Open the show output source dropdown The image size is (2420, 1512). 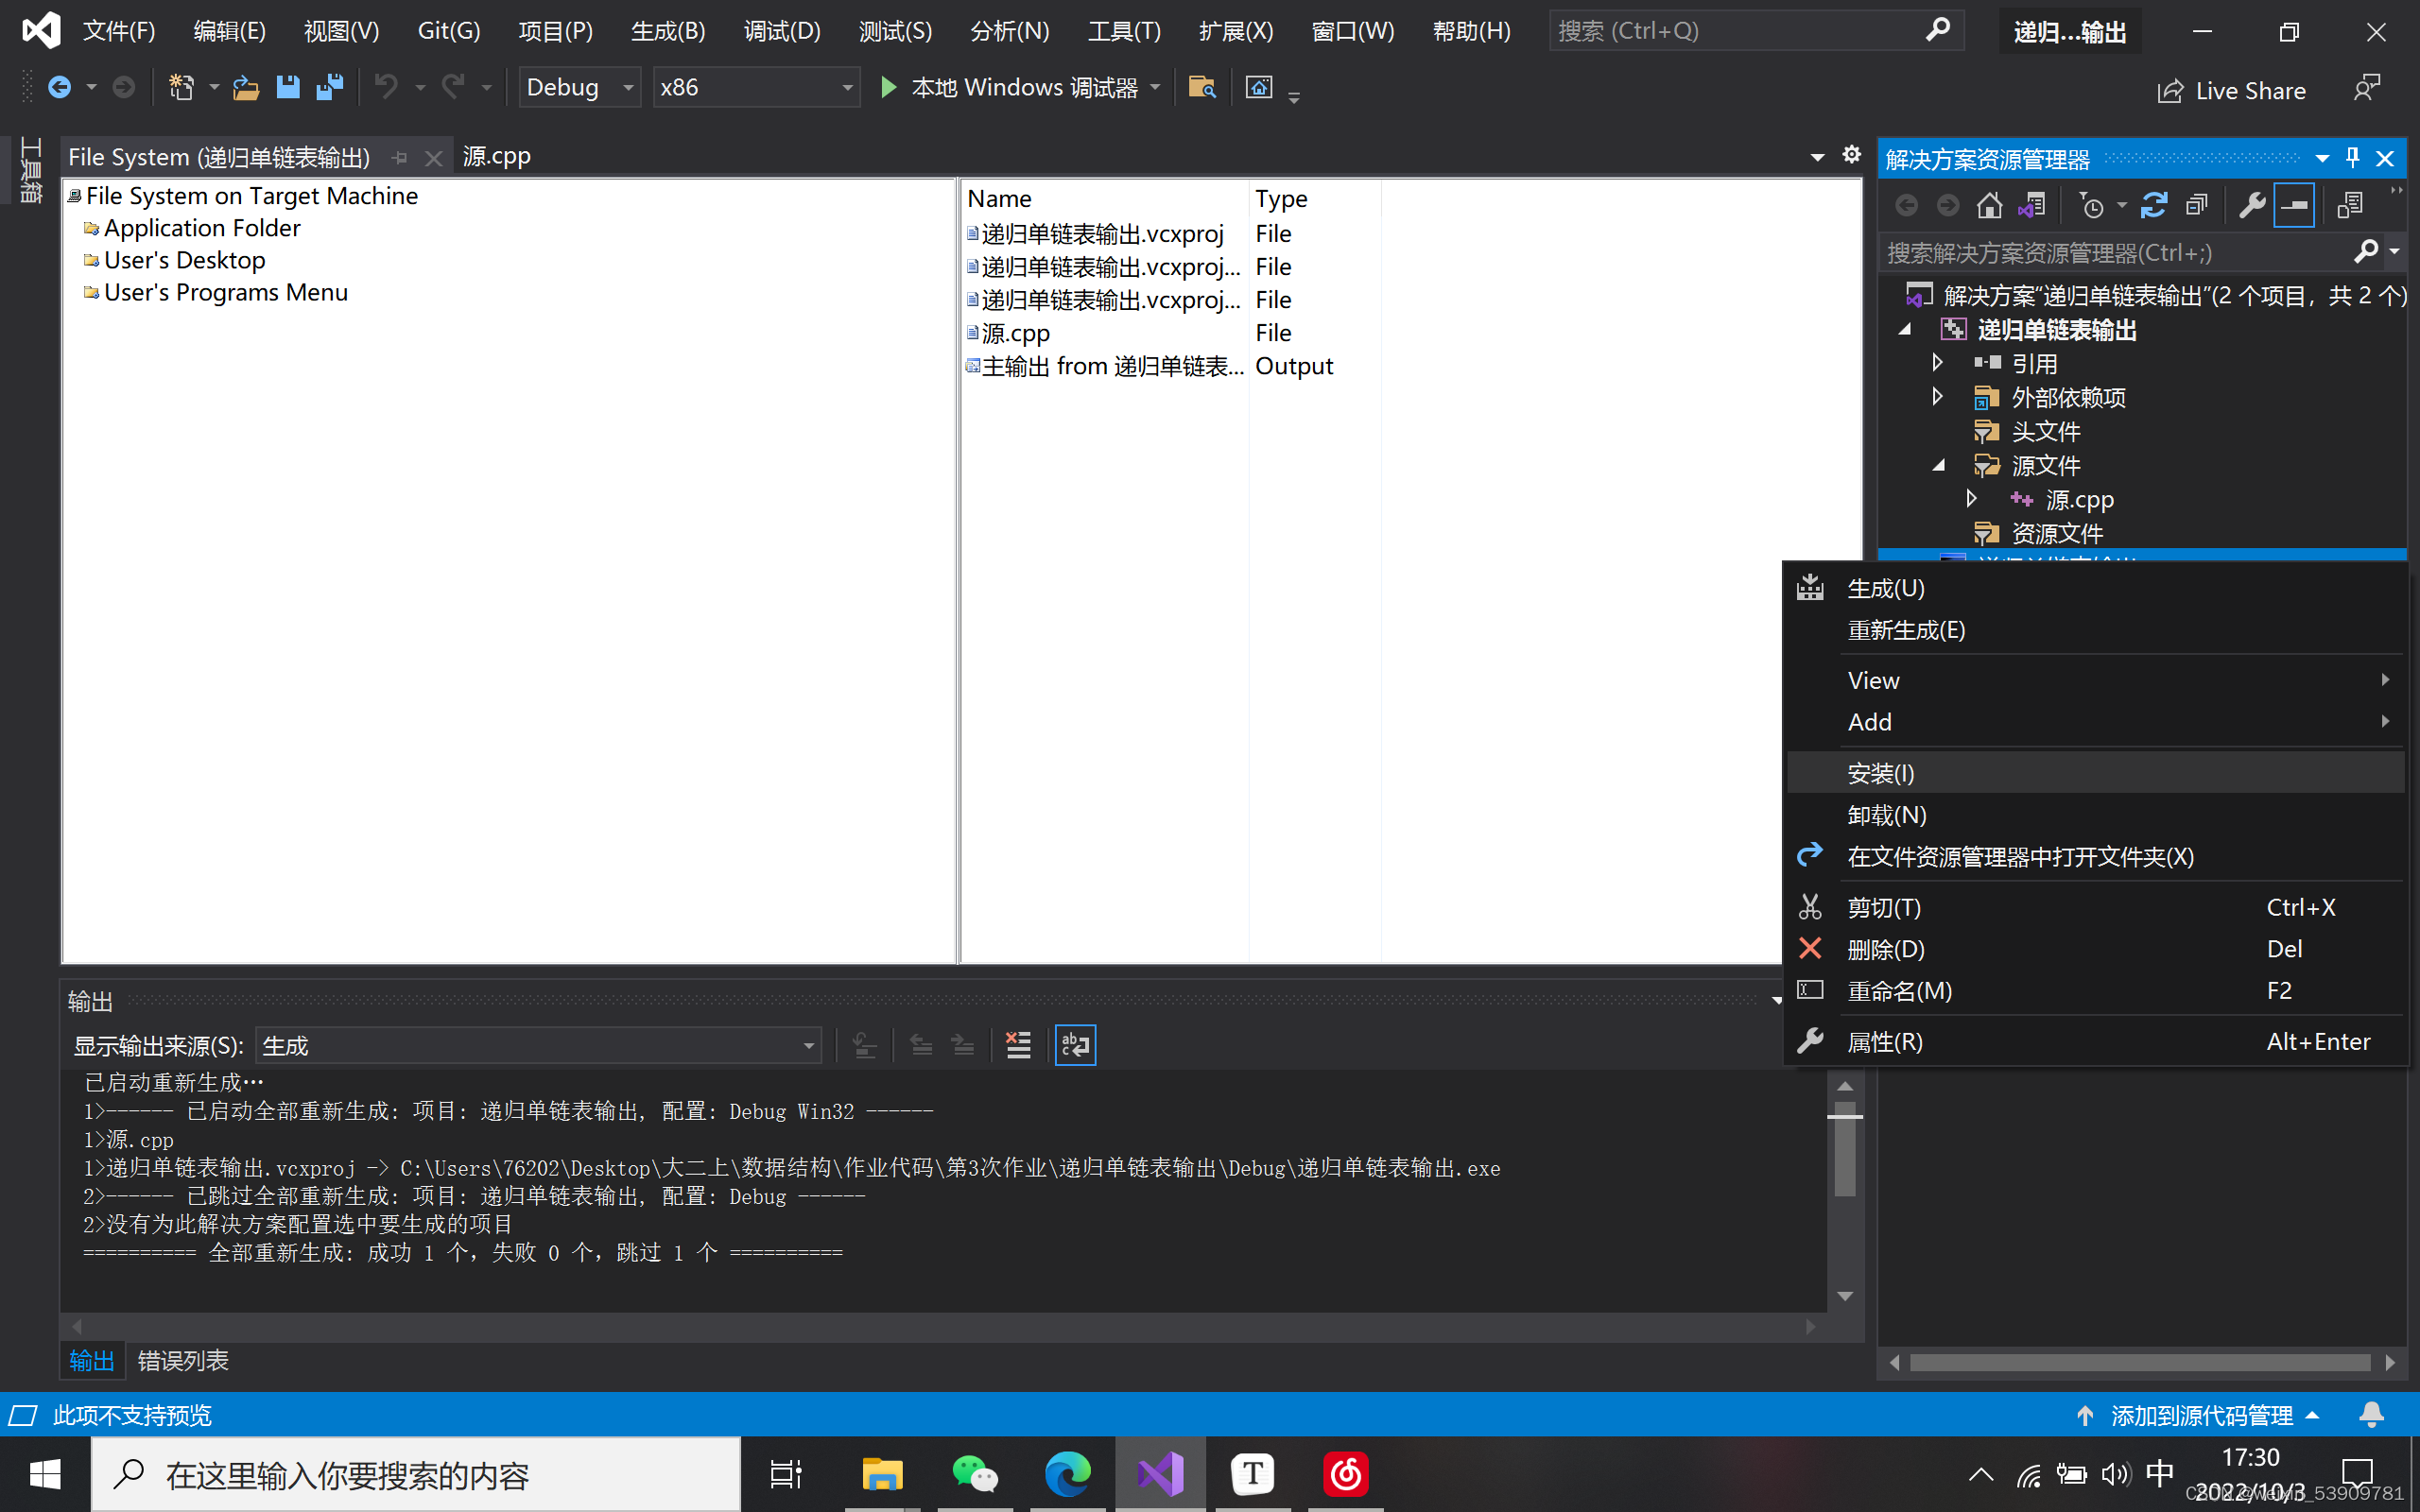point(538,1046)
